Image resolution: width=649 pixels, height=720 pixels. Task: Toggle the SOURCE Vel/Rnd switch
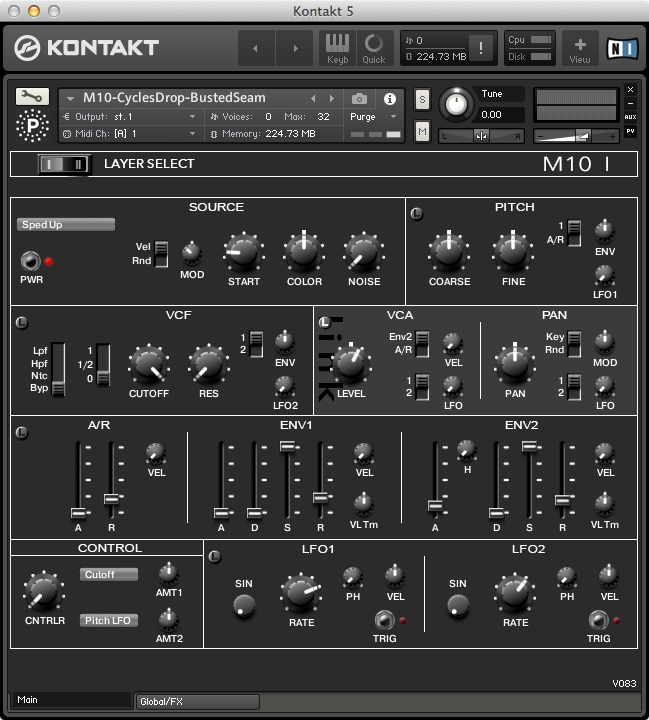(x=161, y=254)
